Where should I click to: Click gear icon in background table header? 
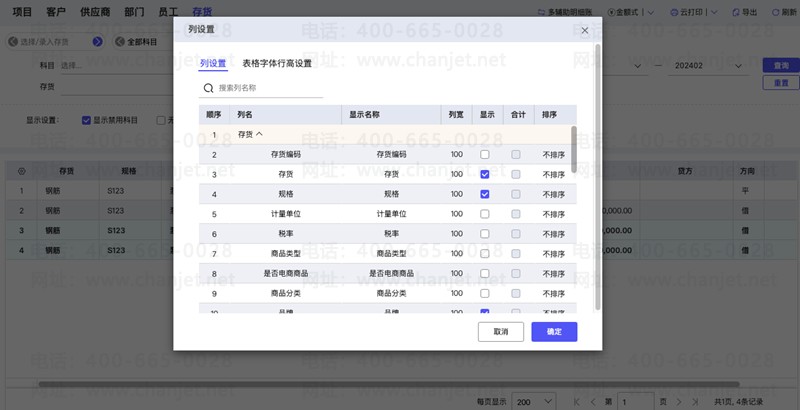(x=21, y=171)
